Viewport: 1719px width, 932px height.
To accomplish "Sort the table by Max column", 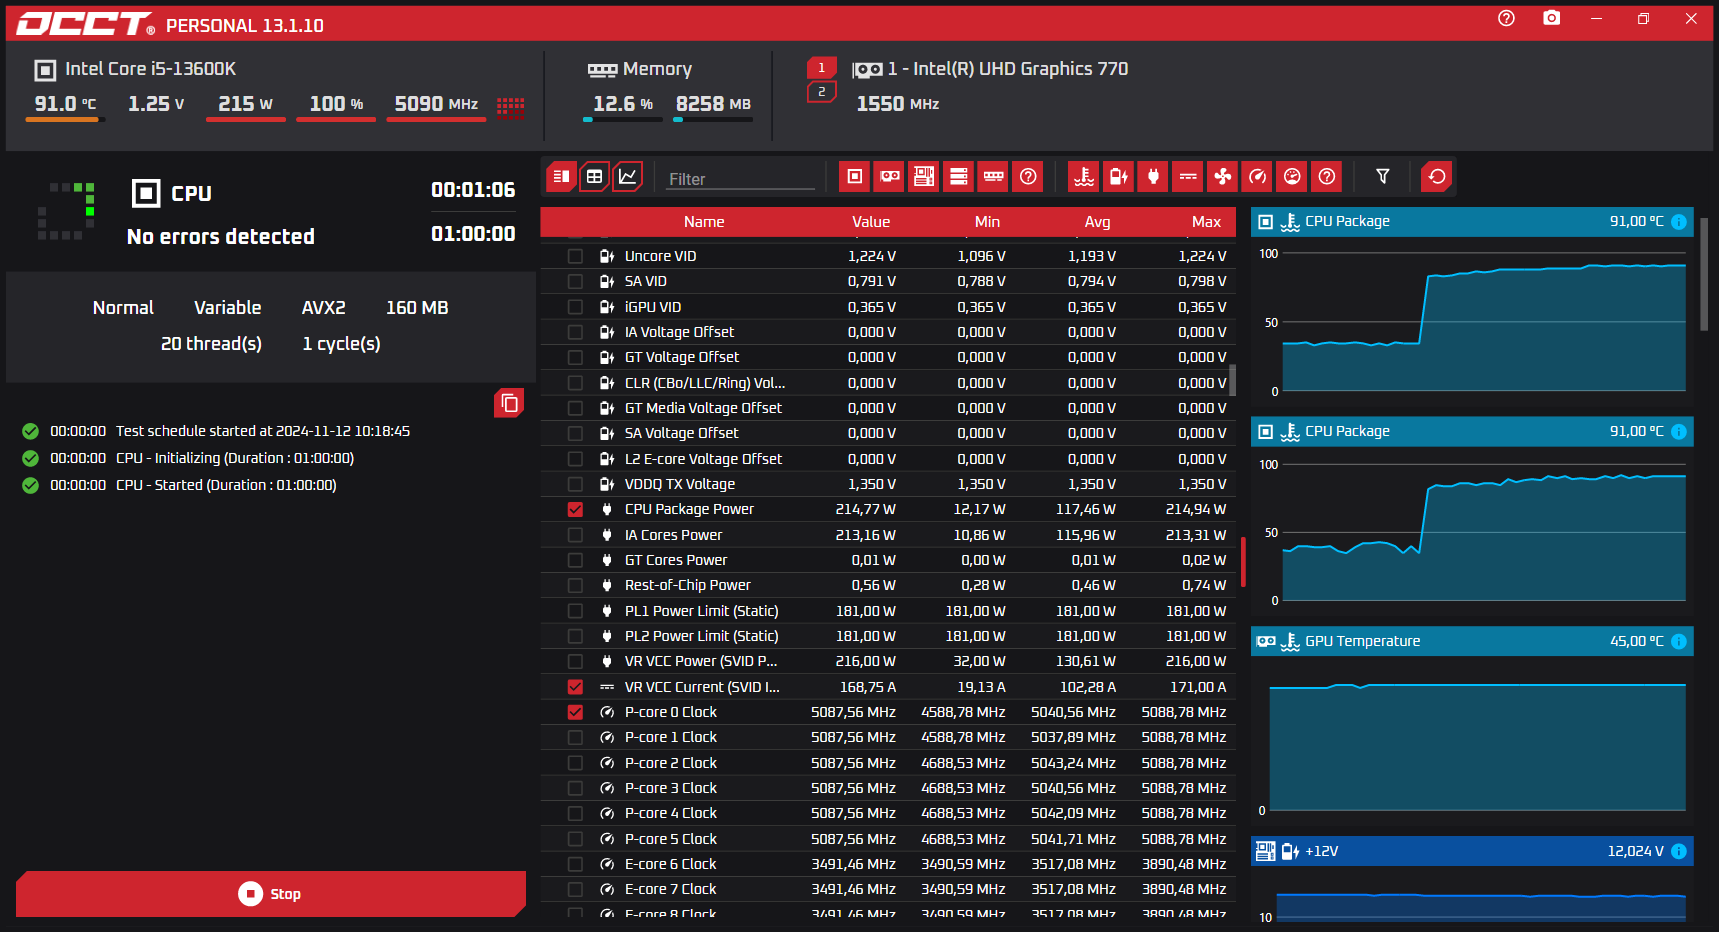I will point(1206,222).
